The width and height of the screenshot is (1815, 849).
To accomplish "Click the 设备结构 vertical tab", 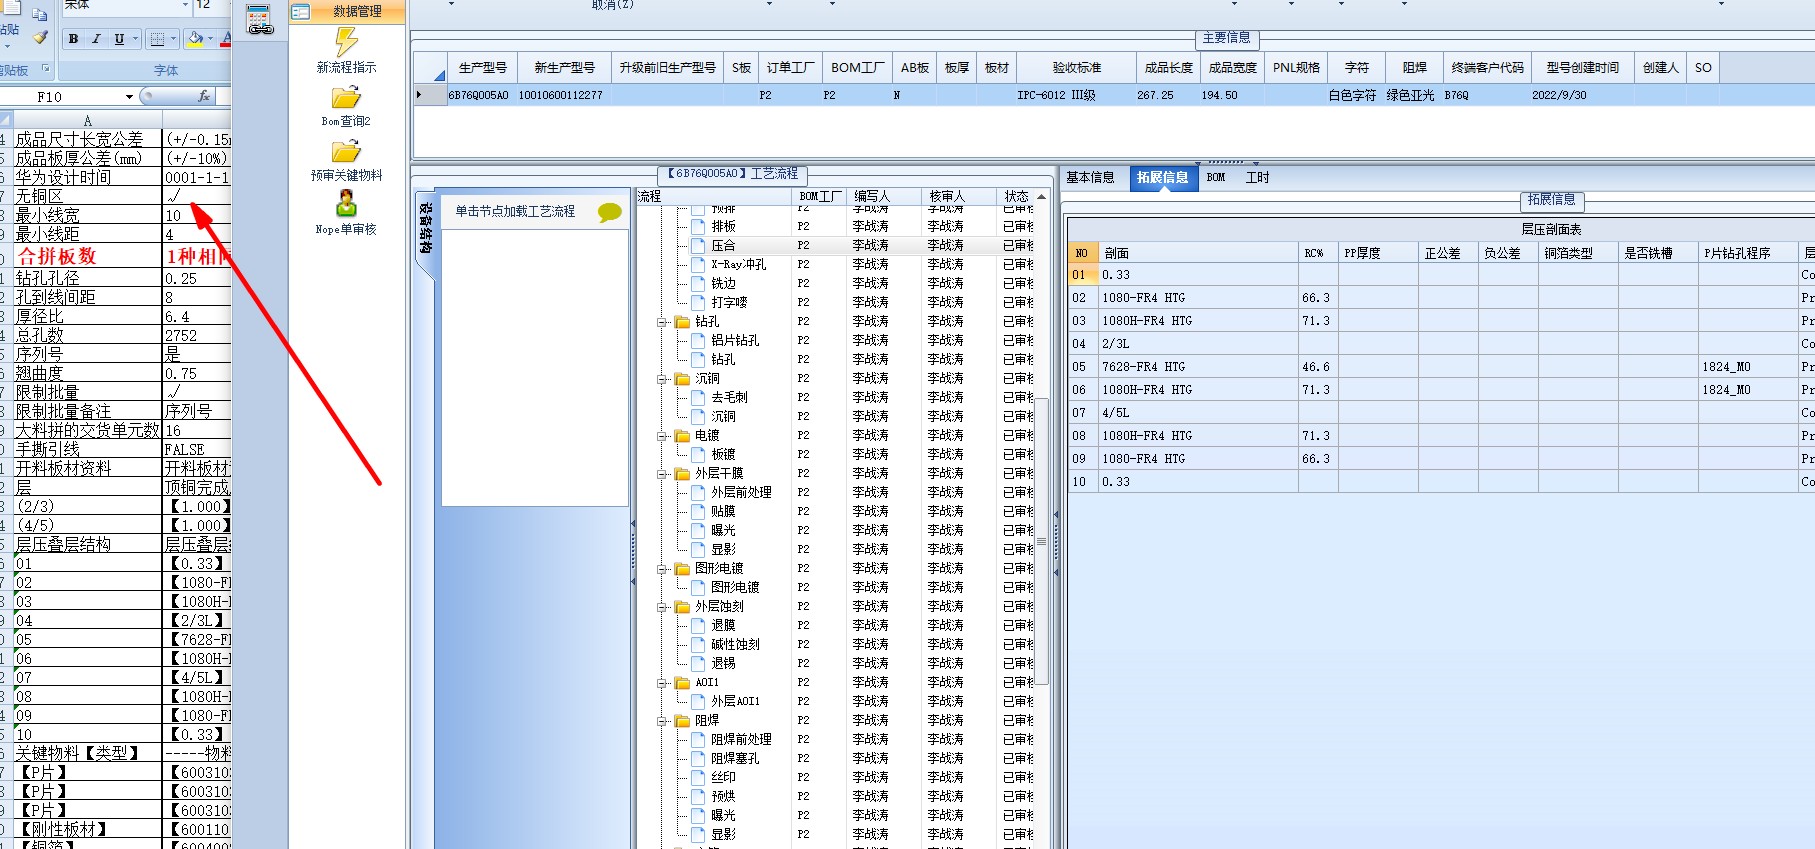I will [x=425, y=228].
